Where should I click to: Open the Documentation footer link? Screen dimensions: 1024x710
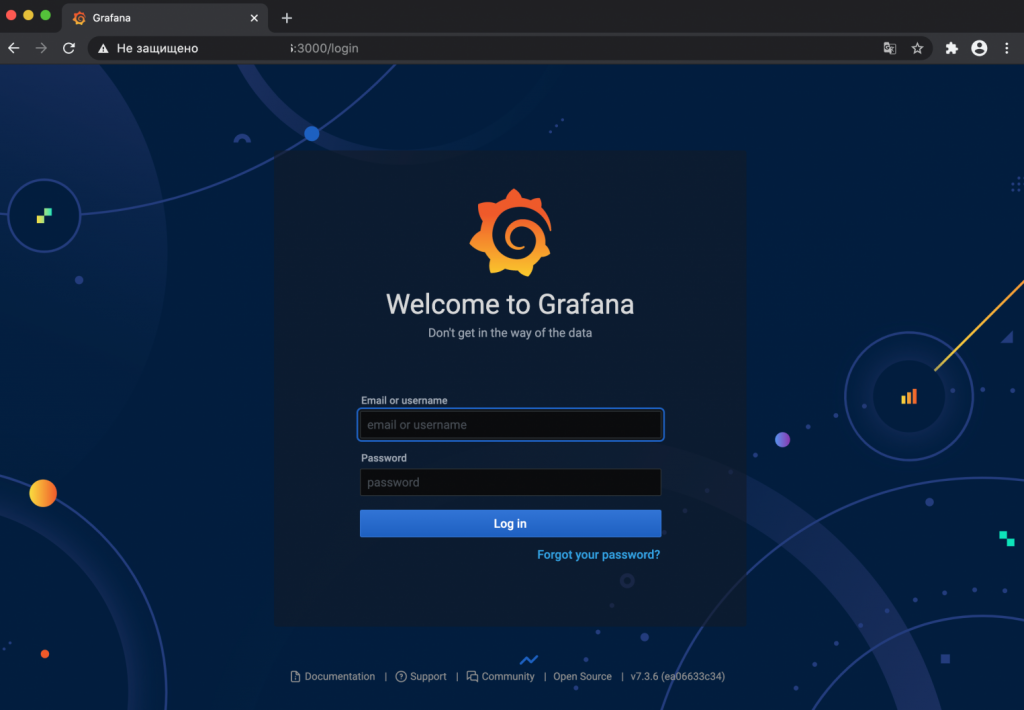tap(339, 677)
